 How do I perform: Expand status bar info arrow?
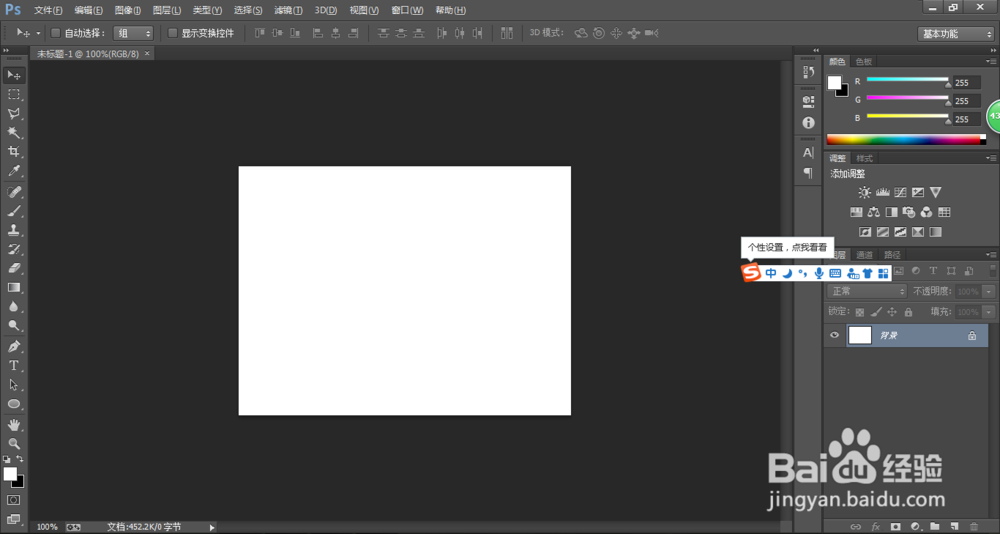[x=212, y=528]
